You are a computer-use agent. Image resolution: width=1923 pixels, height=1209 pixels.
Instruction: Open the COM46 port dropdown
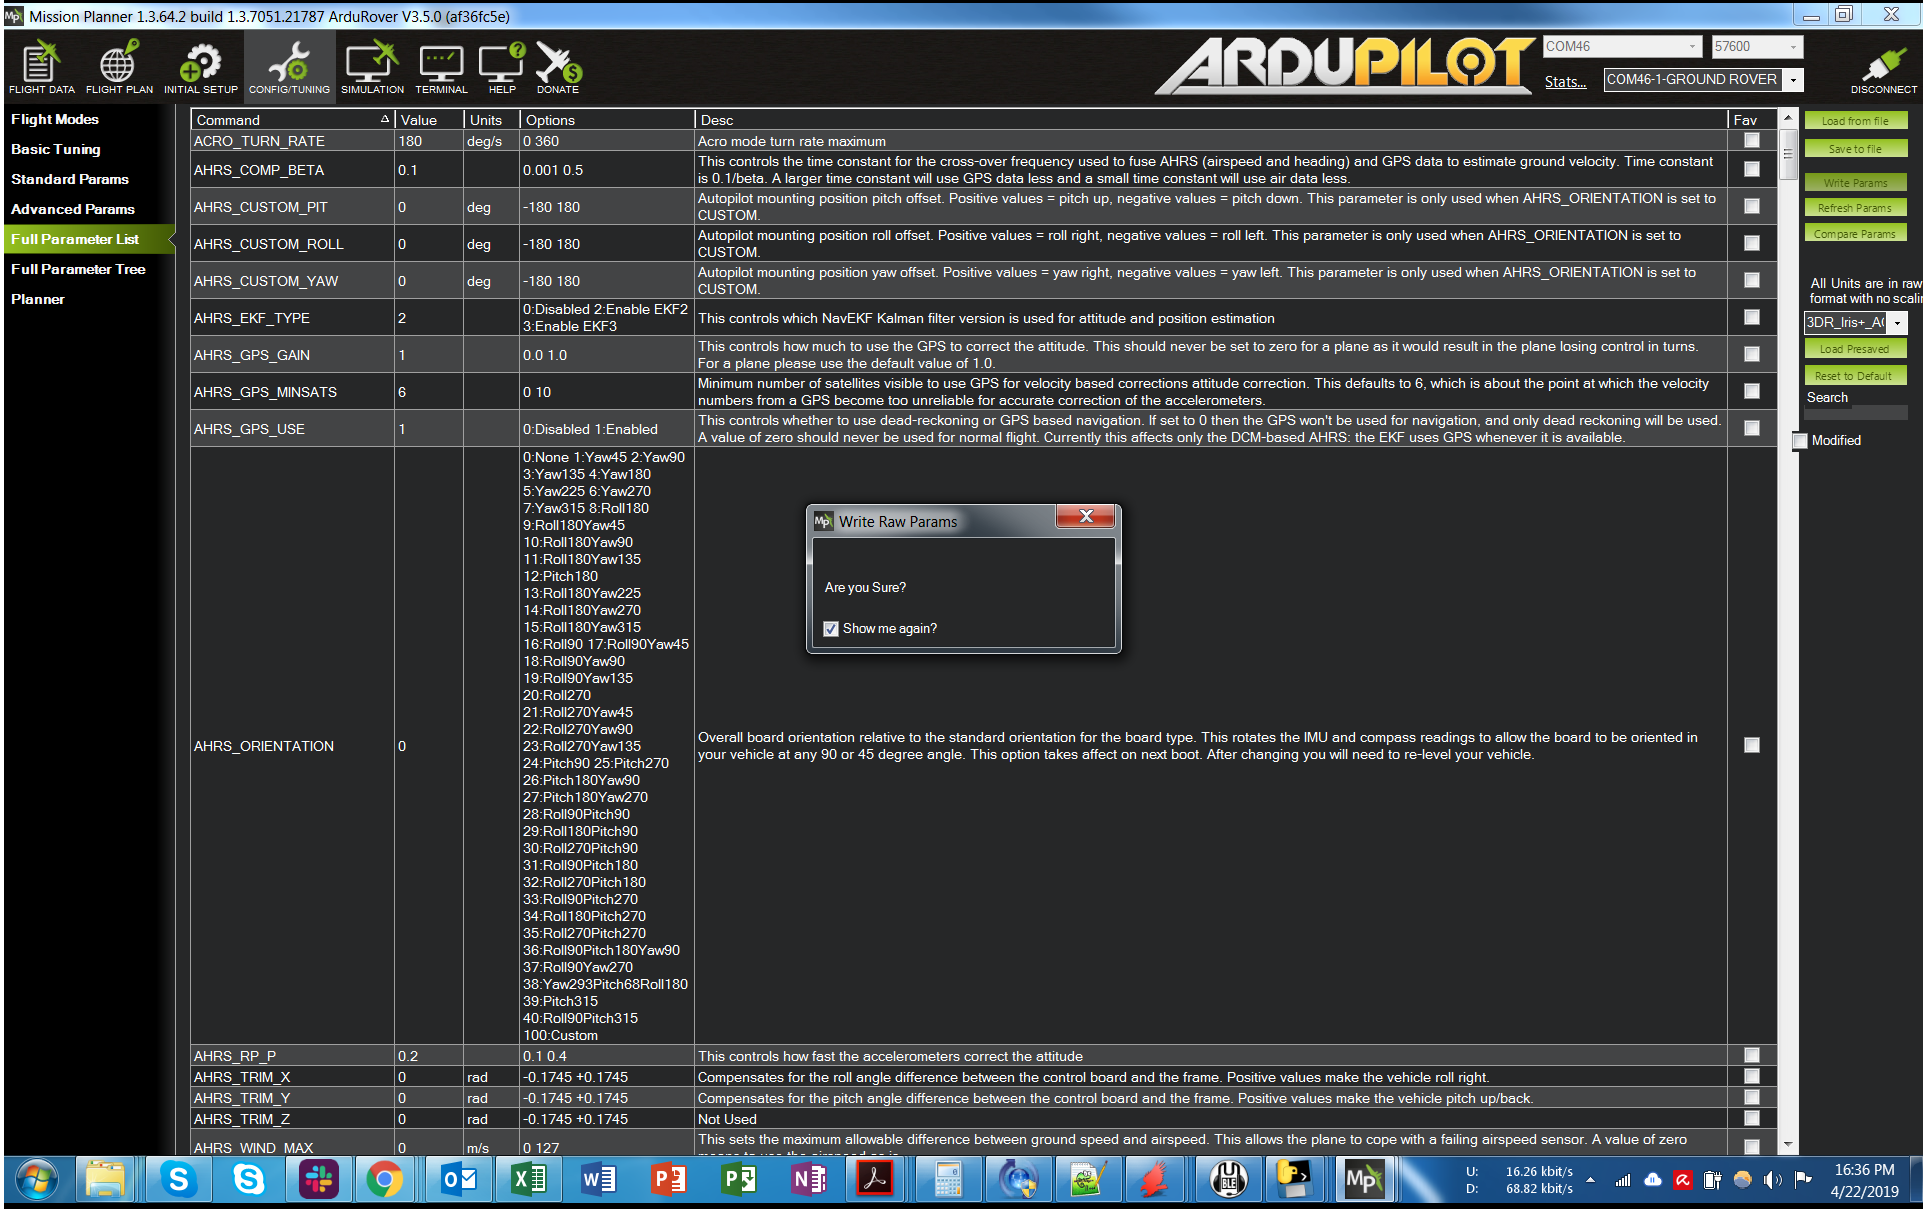pyautogui.click(x=1693, y=46)
